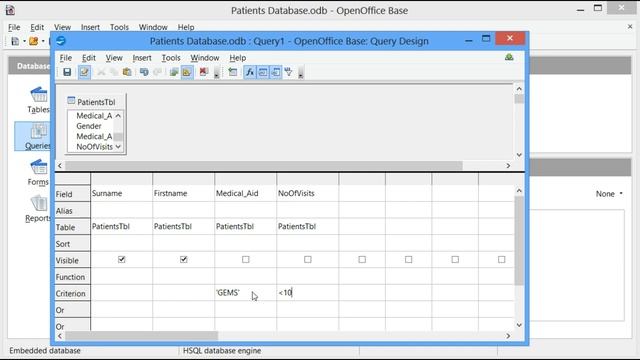Click the Cut icon in Query Design toolbar
The image size is (640, 360).
(101, 72)
